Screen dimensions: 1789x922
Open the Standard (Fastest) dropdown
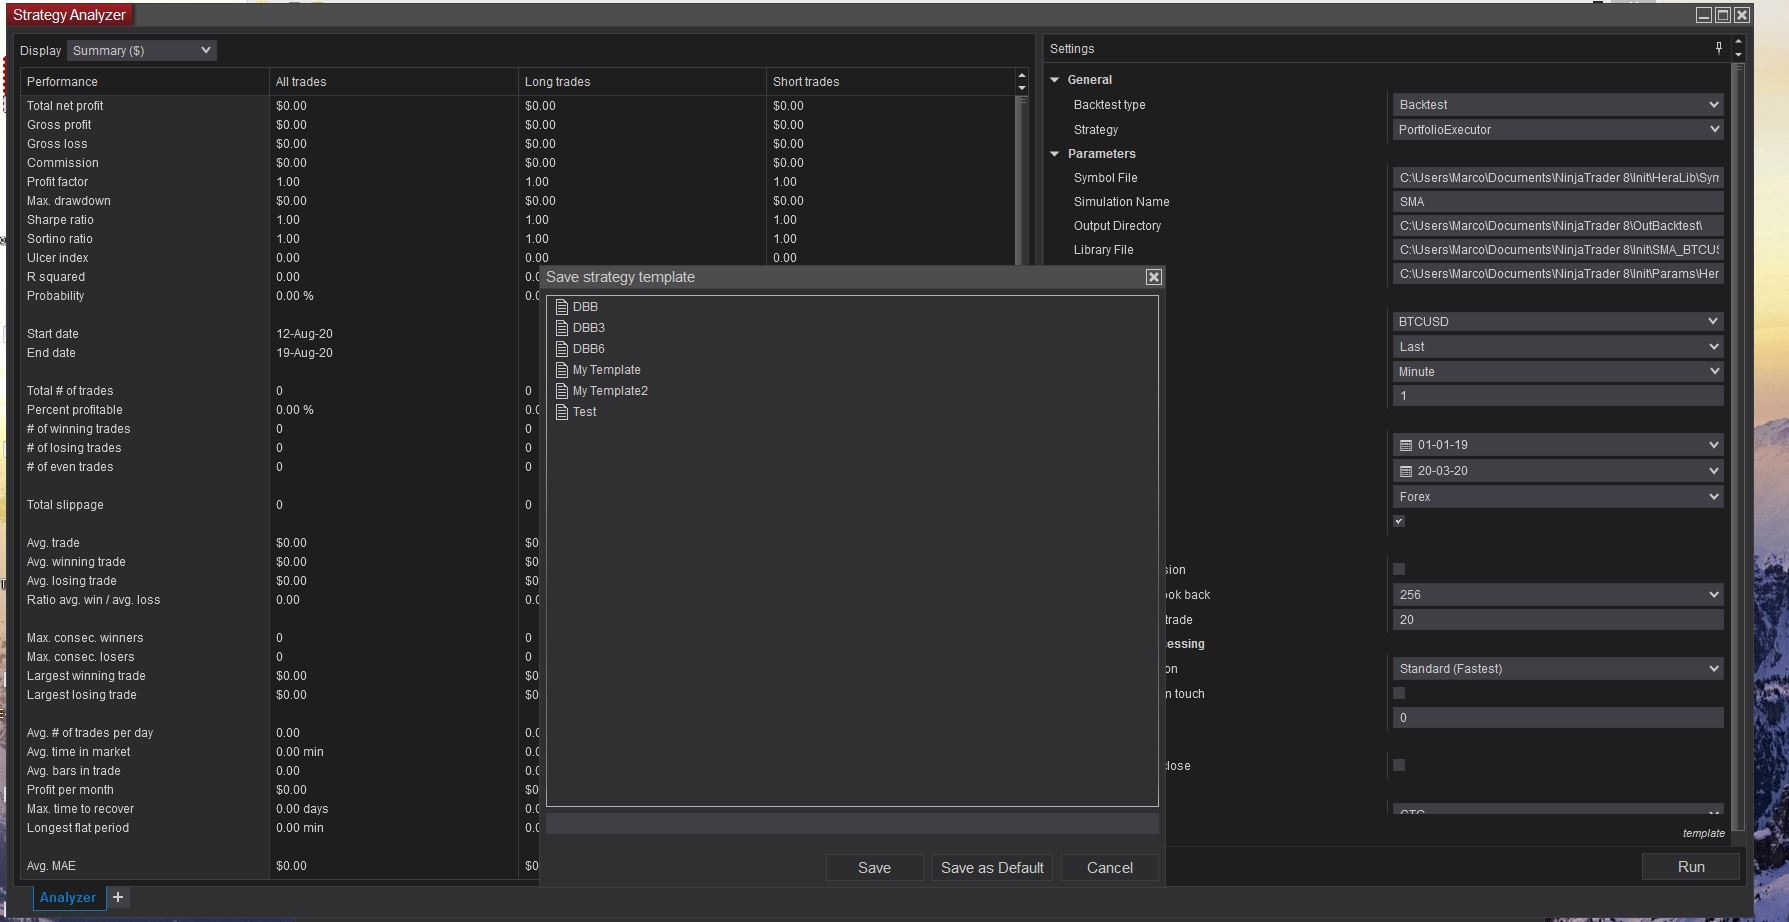(1558, 669)
